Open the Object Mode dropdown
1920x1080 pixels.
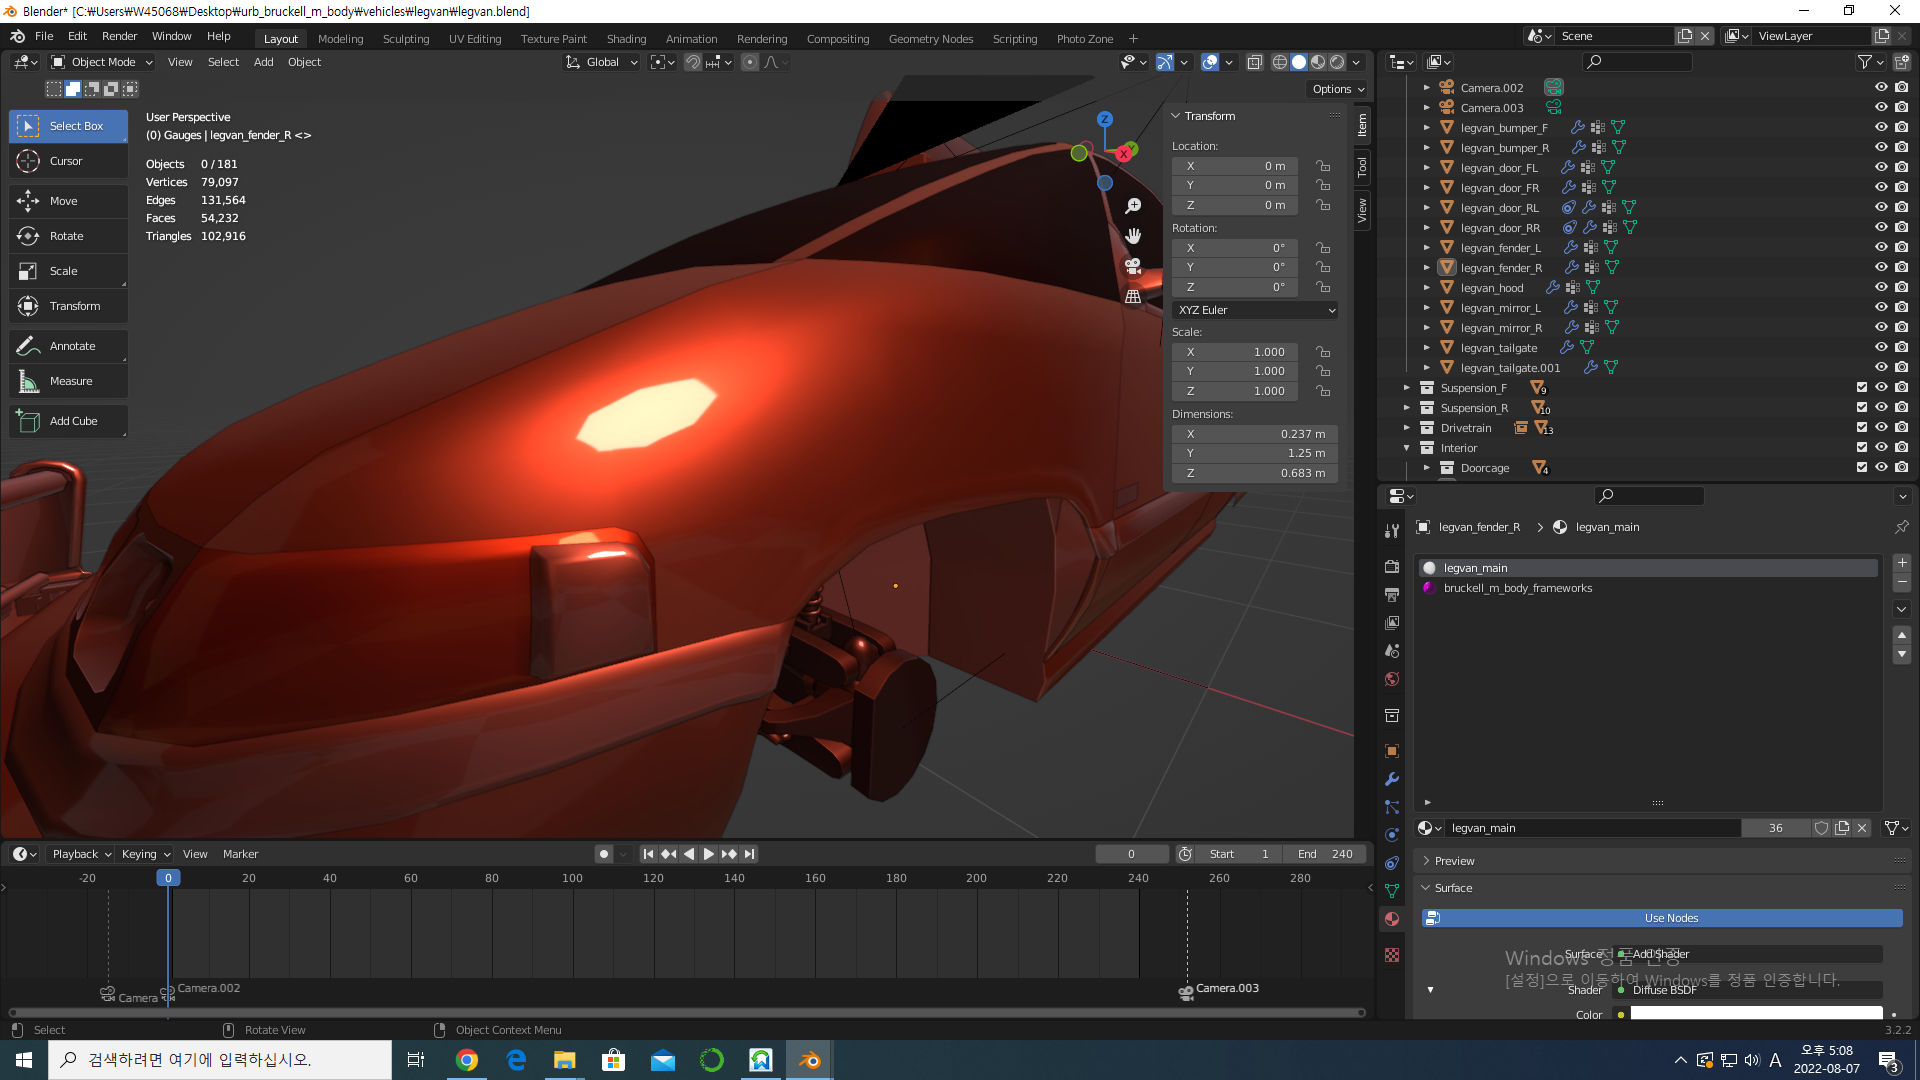102,62
